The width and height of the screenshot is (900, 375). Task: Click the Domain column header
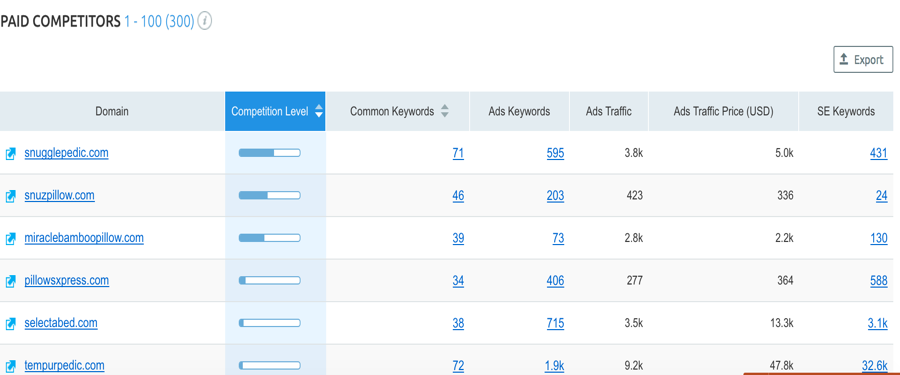coord(112,111)
